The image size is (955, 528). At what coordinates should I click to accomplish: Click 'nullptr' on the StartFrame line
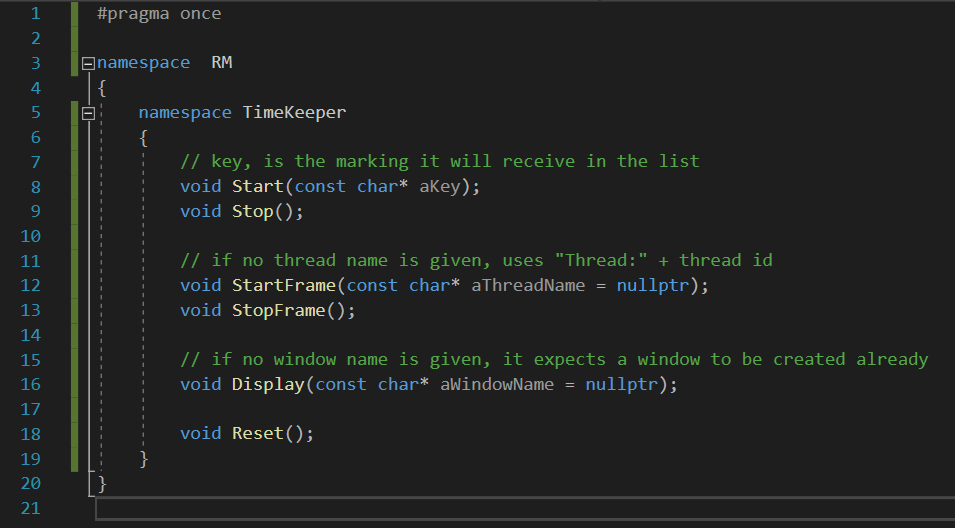[653, 286]
